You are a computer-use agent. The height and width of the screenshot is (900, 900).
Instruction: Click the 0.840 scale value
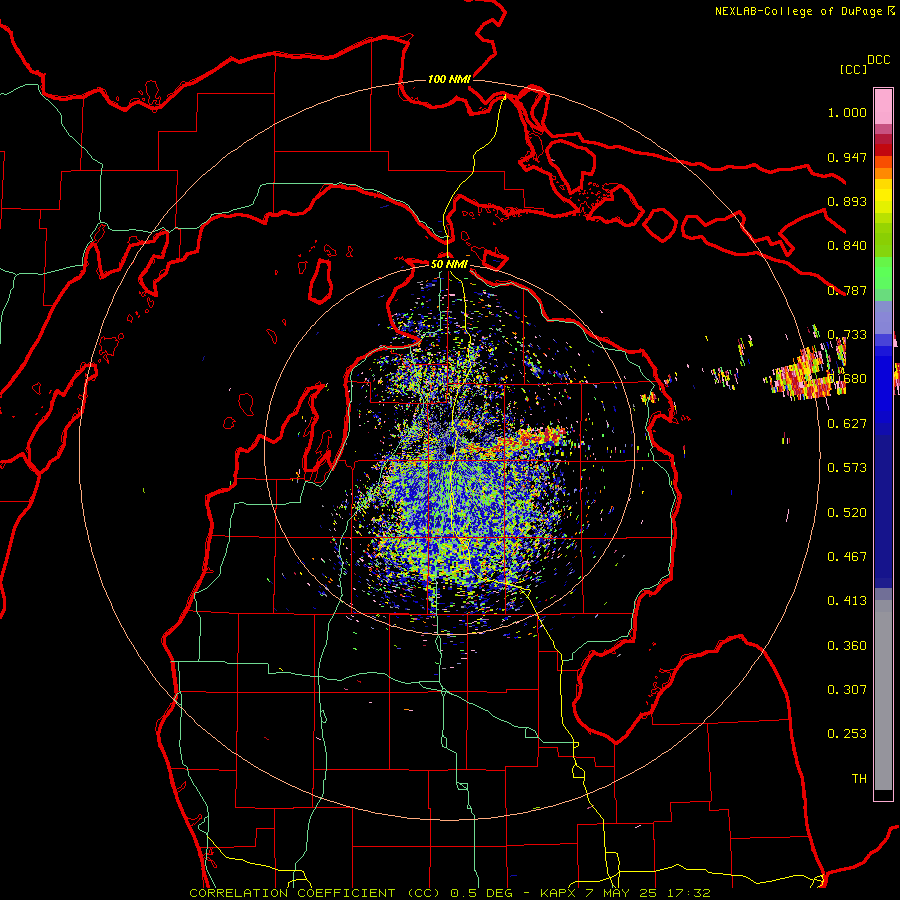coord(847,246)
